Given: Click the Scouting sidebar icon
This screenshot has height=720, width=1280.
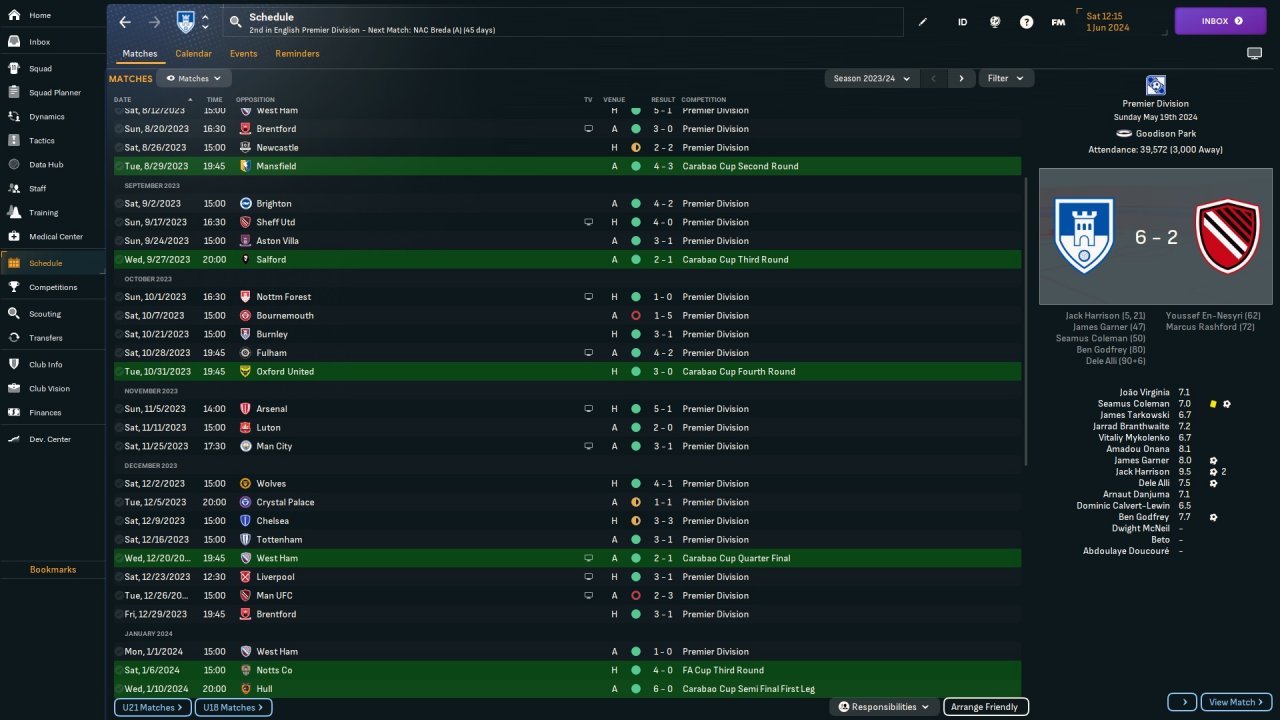Looking at the screenshot, I should (14, 313).
